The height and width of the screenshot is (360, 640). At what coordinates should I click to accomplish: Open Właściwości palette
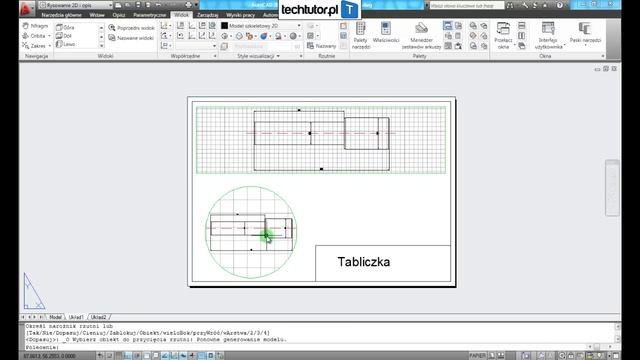click(x=386, y=33)
